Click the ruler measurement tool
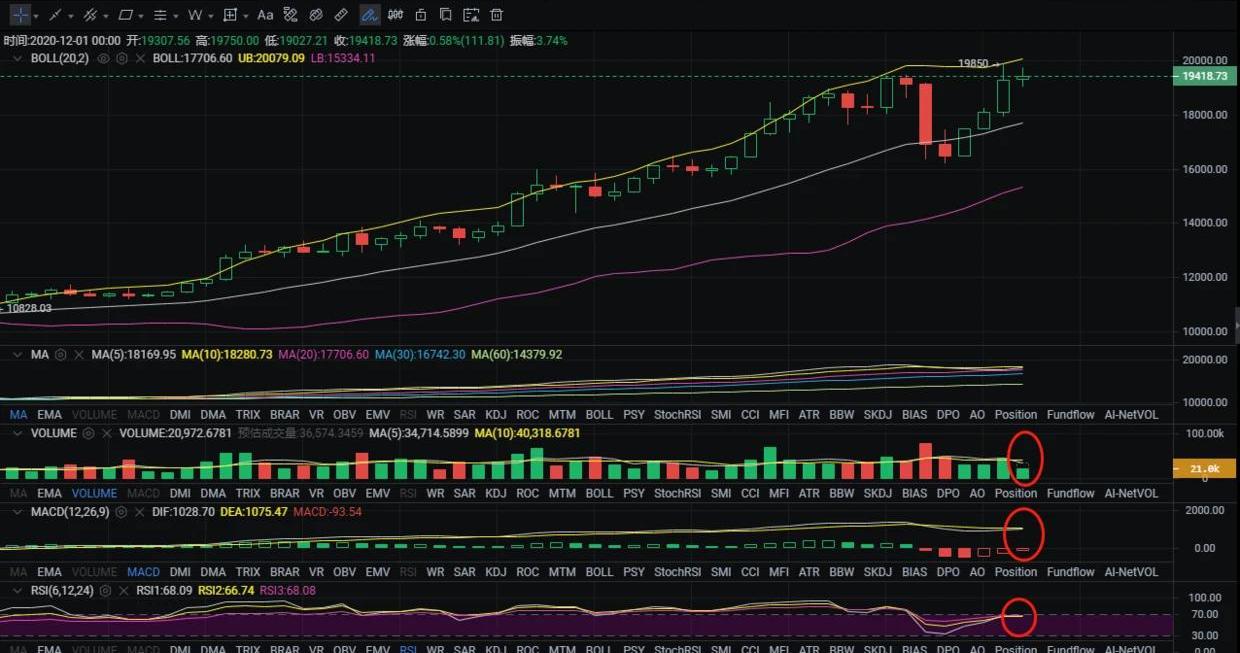 click(x=341, y=15)
